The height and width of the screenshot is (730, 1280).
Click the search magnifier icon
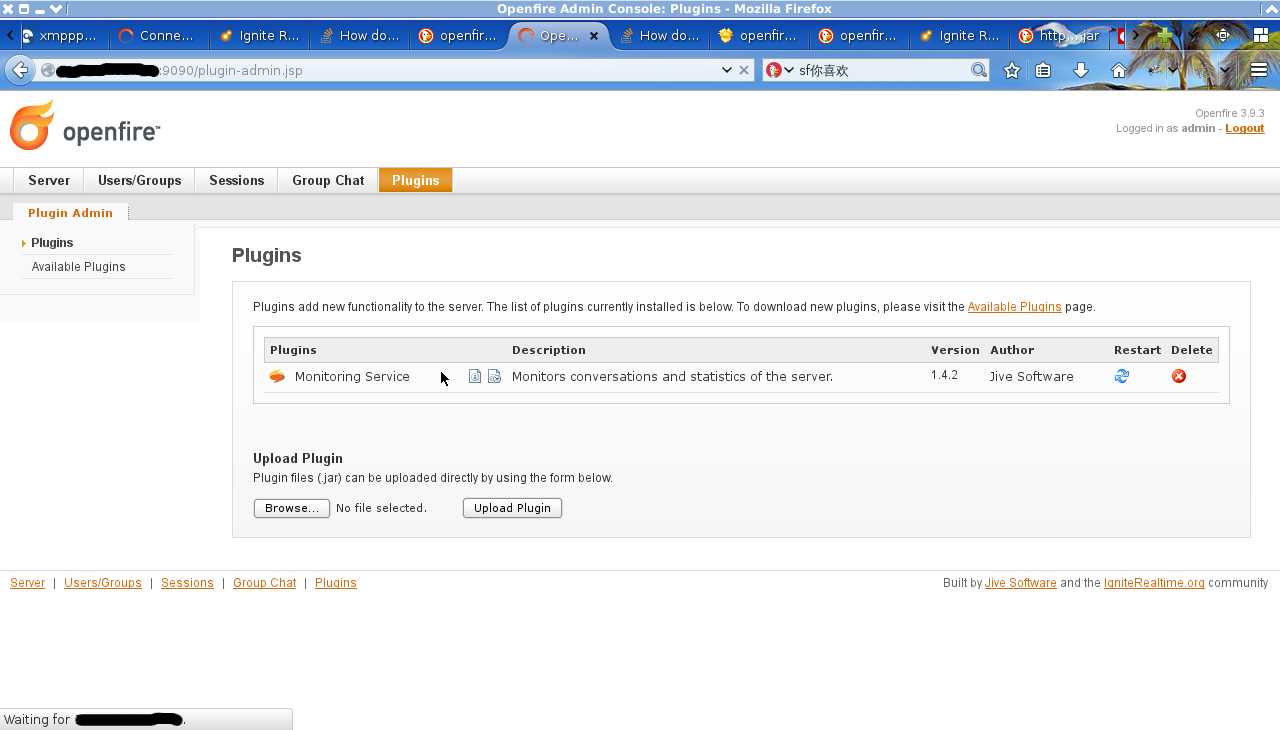point(979,70)
